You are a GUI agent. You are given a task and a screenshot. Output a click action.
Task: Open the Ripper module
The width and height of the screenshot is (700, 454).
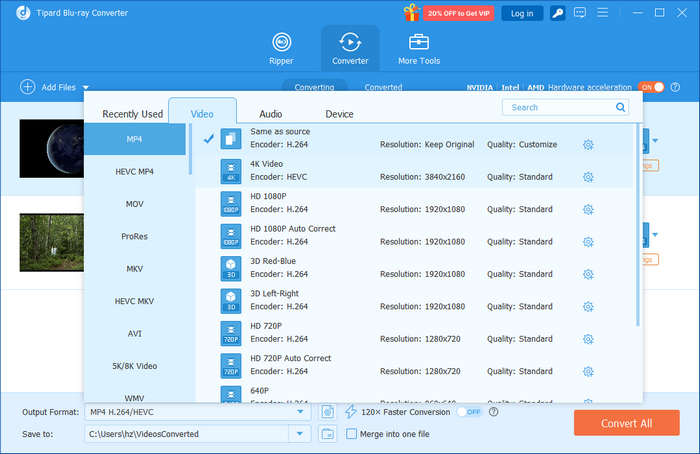pos(282,48)
